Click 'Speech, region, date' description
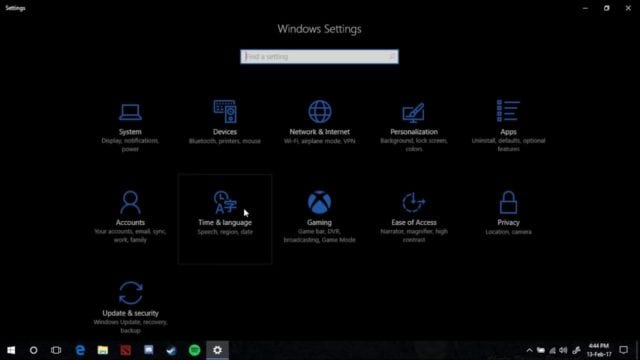The width and height of the screenshot is (640, 360). point(225,232)
